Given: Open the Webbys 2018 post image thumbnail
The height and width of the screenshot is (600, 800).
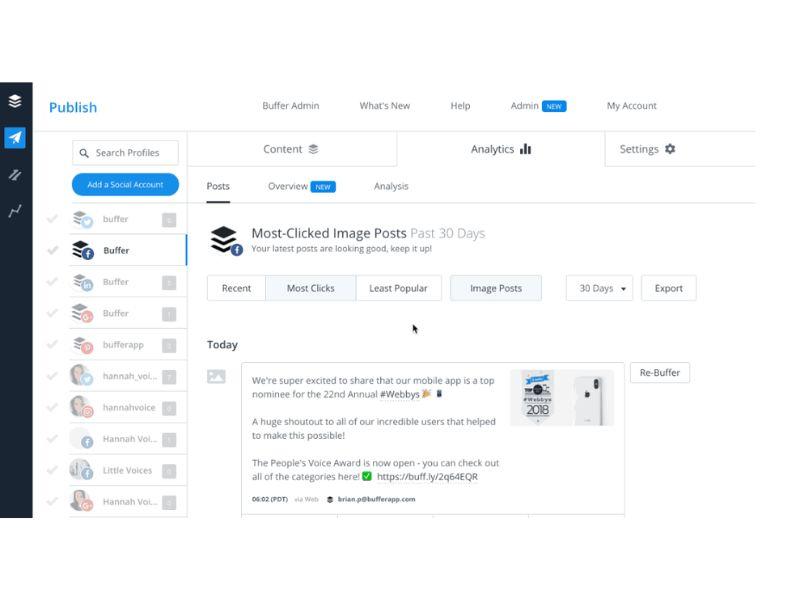Looking at the screenshot, I should point(562,398).
